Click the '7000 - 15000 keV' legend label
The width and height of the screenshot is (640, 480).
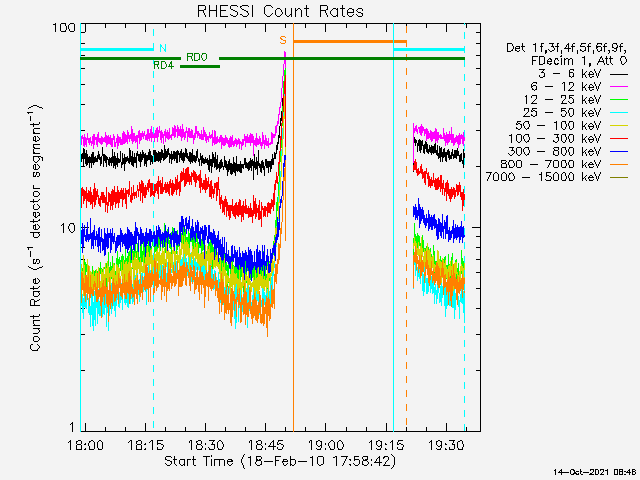coord(543,177)
